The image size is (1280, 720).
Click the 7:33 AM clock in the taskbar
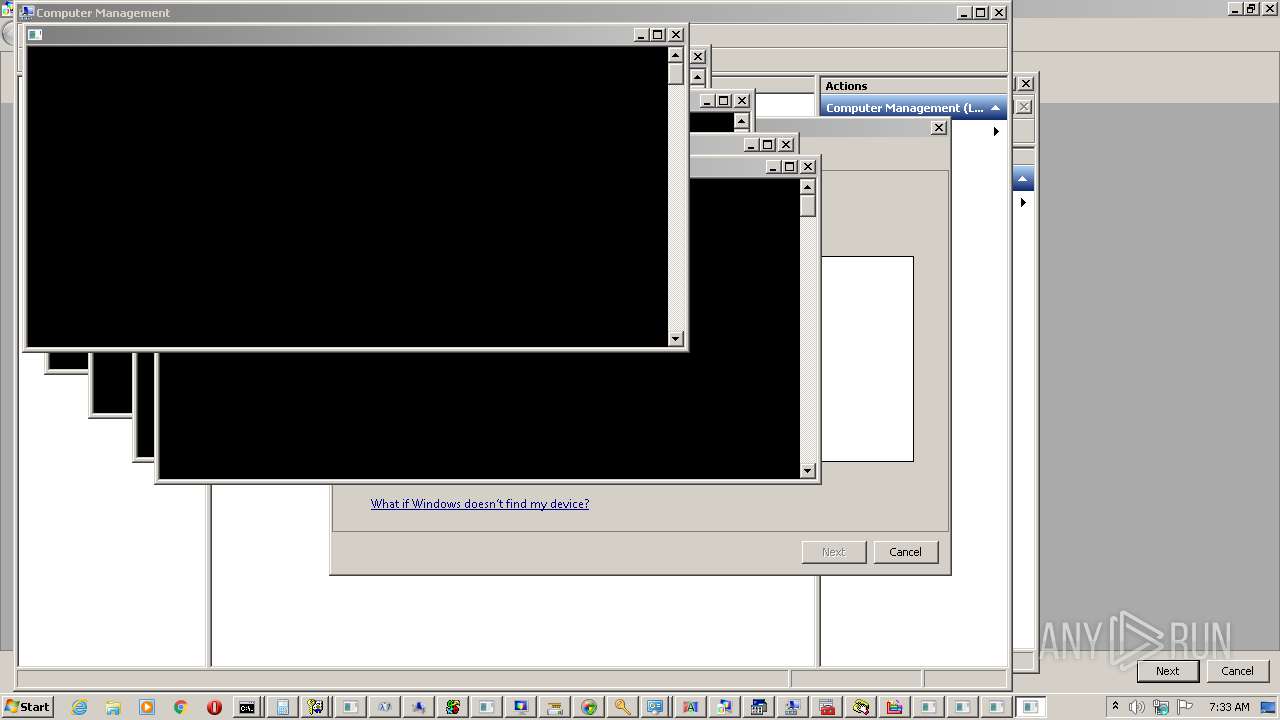pyautogui.click(x=1229, y=707)
